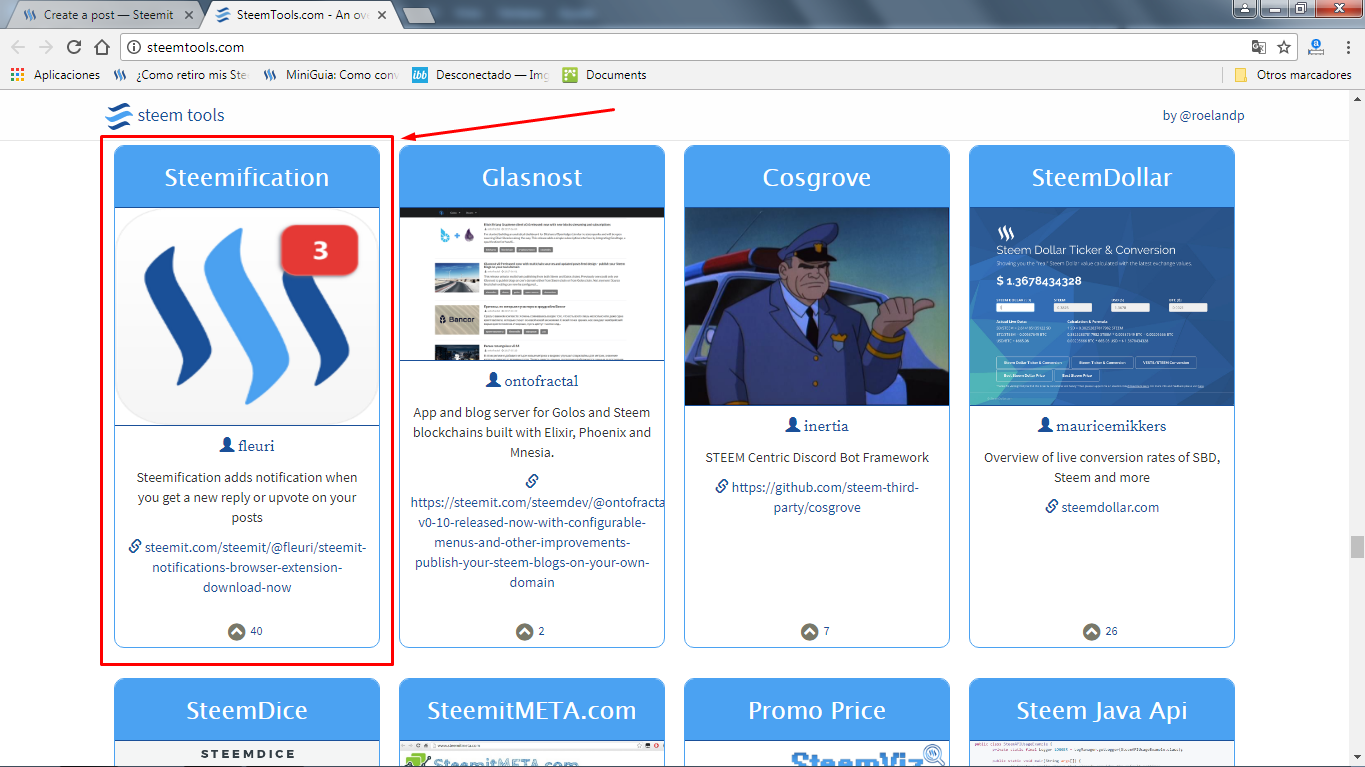
Task: Open the Desconectado — Img bookmark
Action: click(481, 75)
